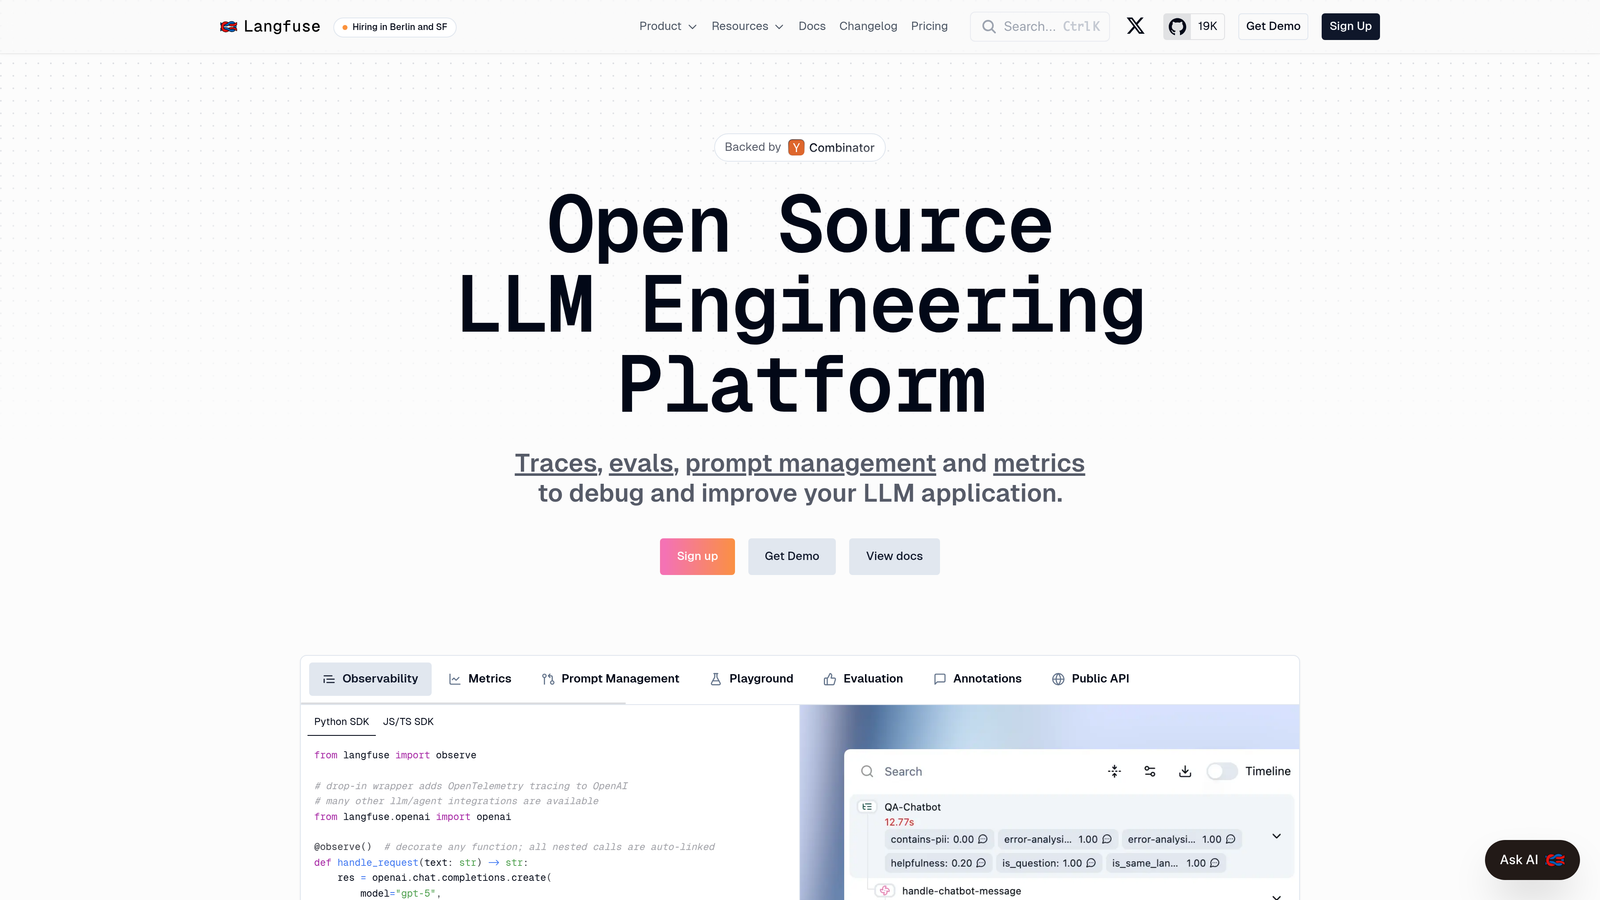The image size is (1600, 900).
Task: Open the Resources dropdown menu
Action: pyautogui.click(x=747, y=27)
